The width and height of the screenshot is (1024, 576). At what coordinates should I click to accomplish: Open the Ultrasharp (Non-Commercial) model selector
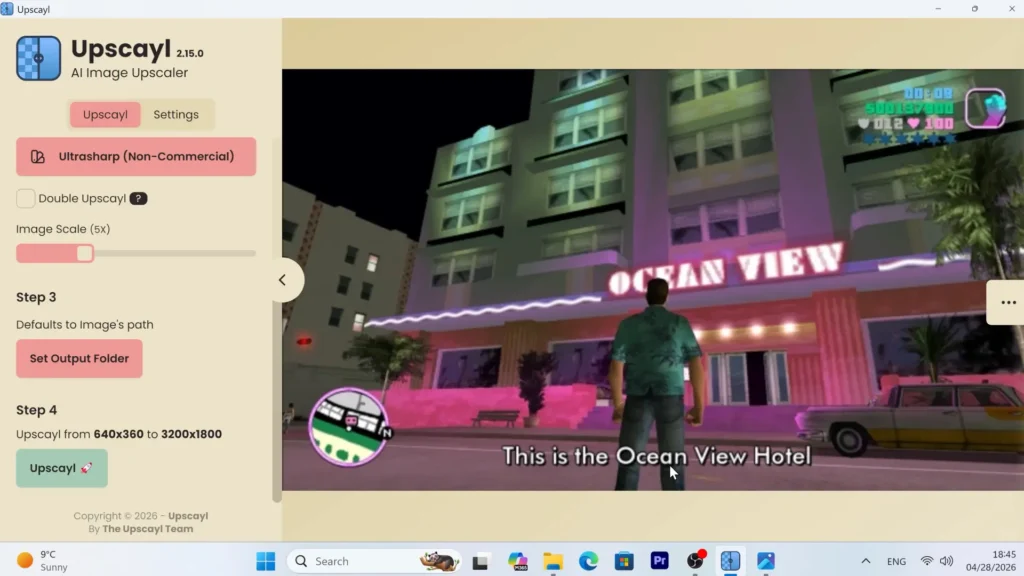136,156
